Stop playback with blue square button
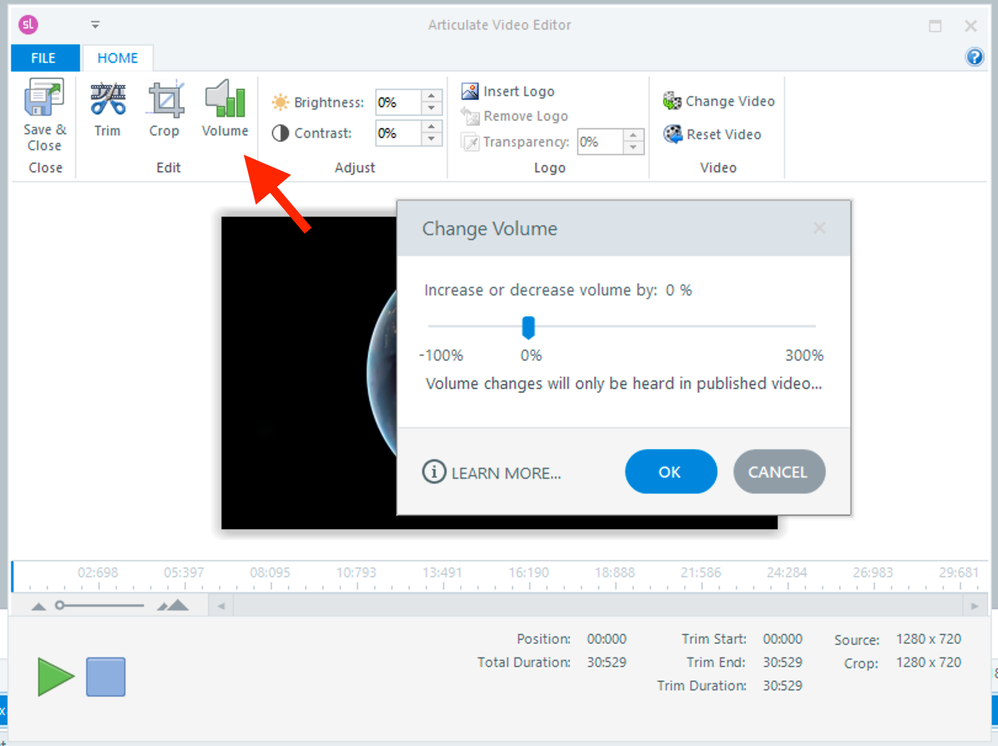 106,677
